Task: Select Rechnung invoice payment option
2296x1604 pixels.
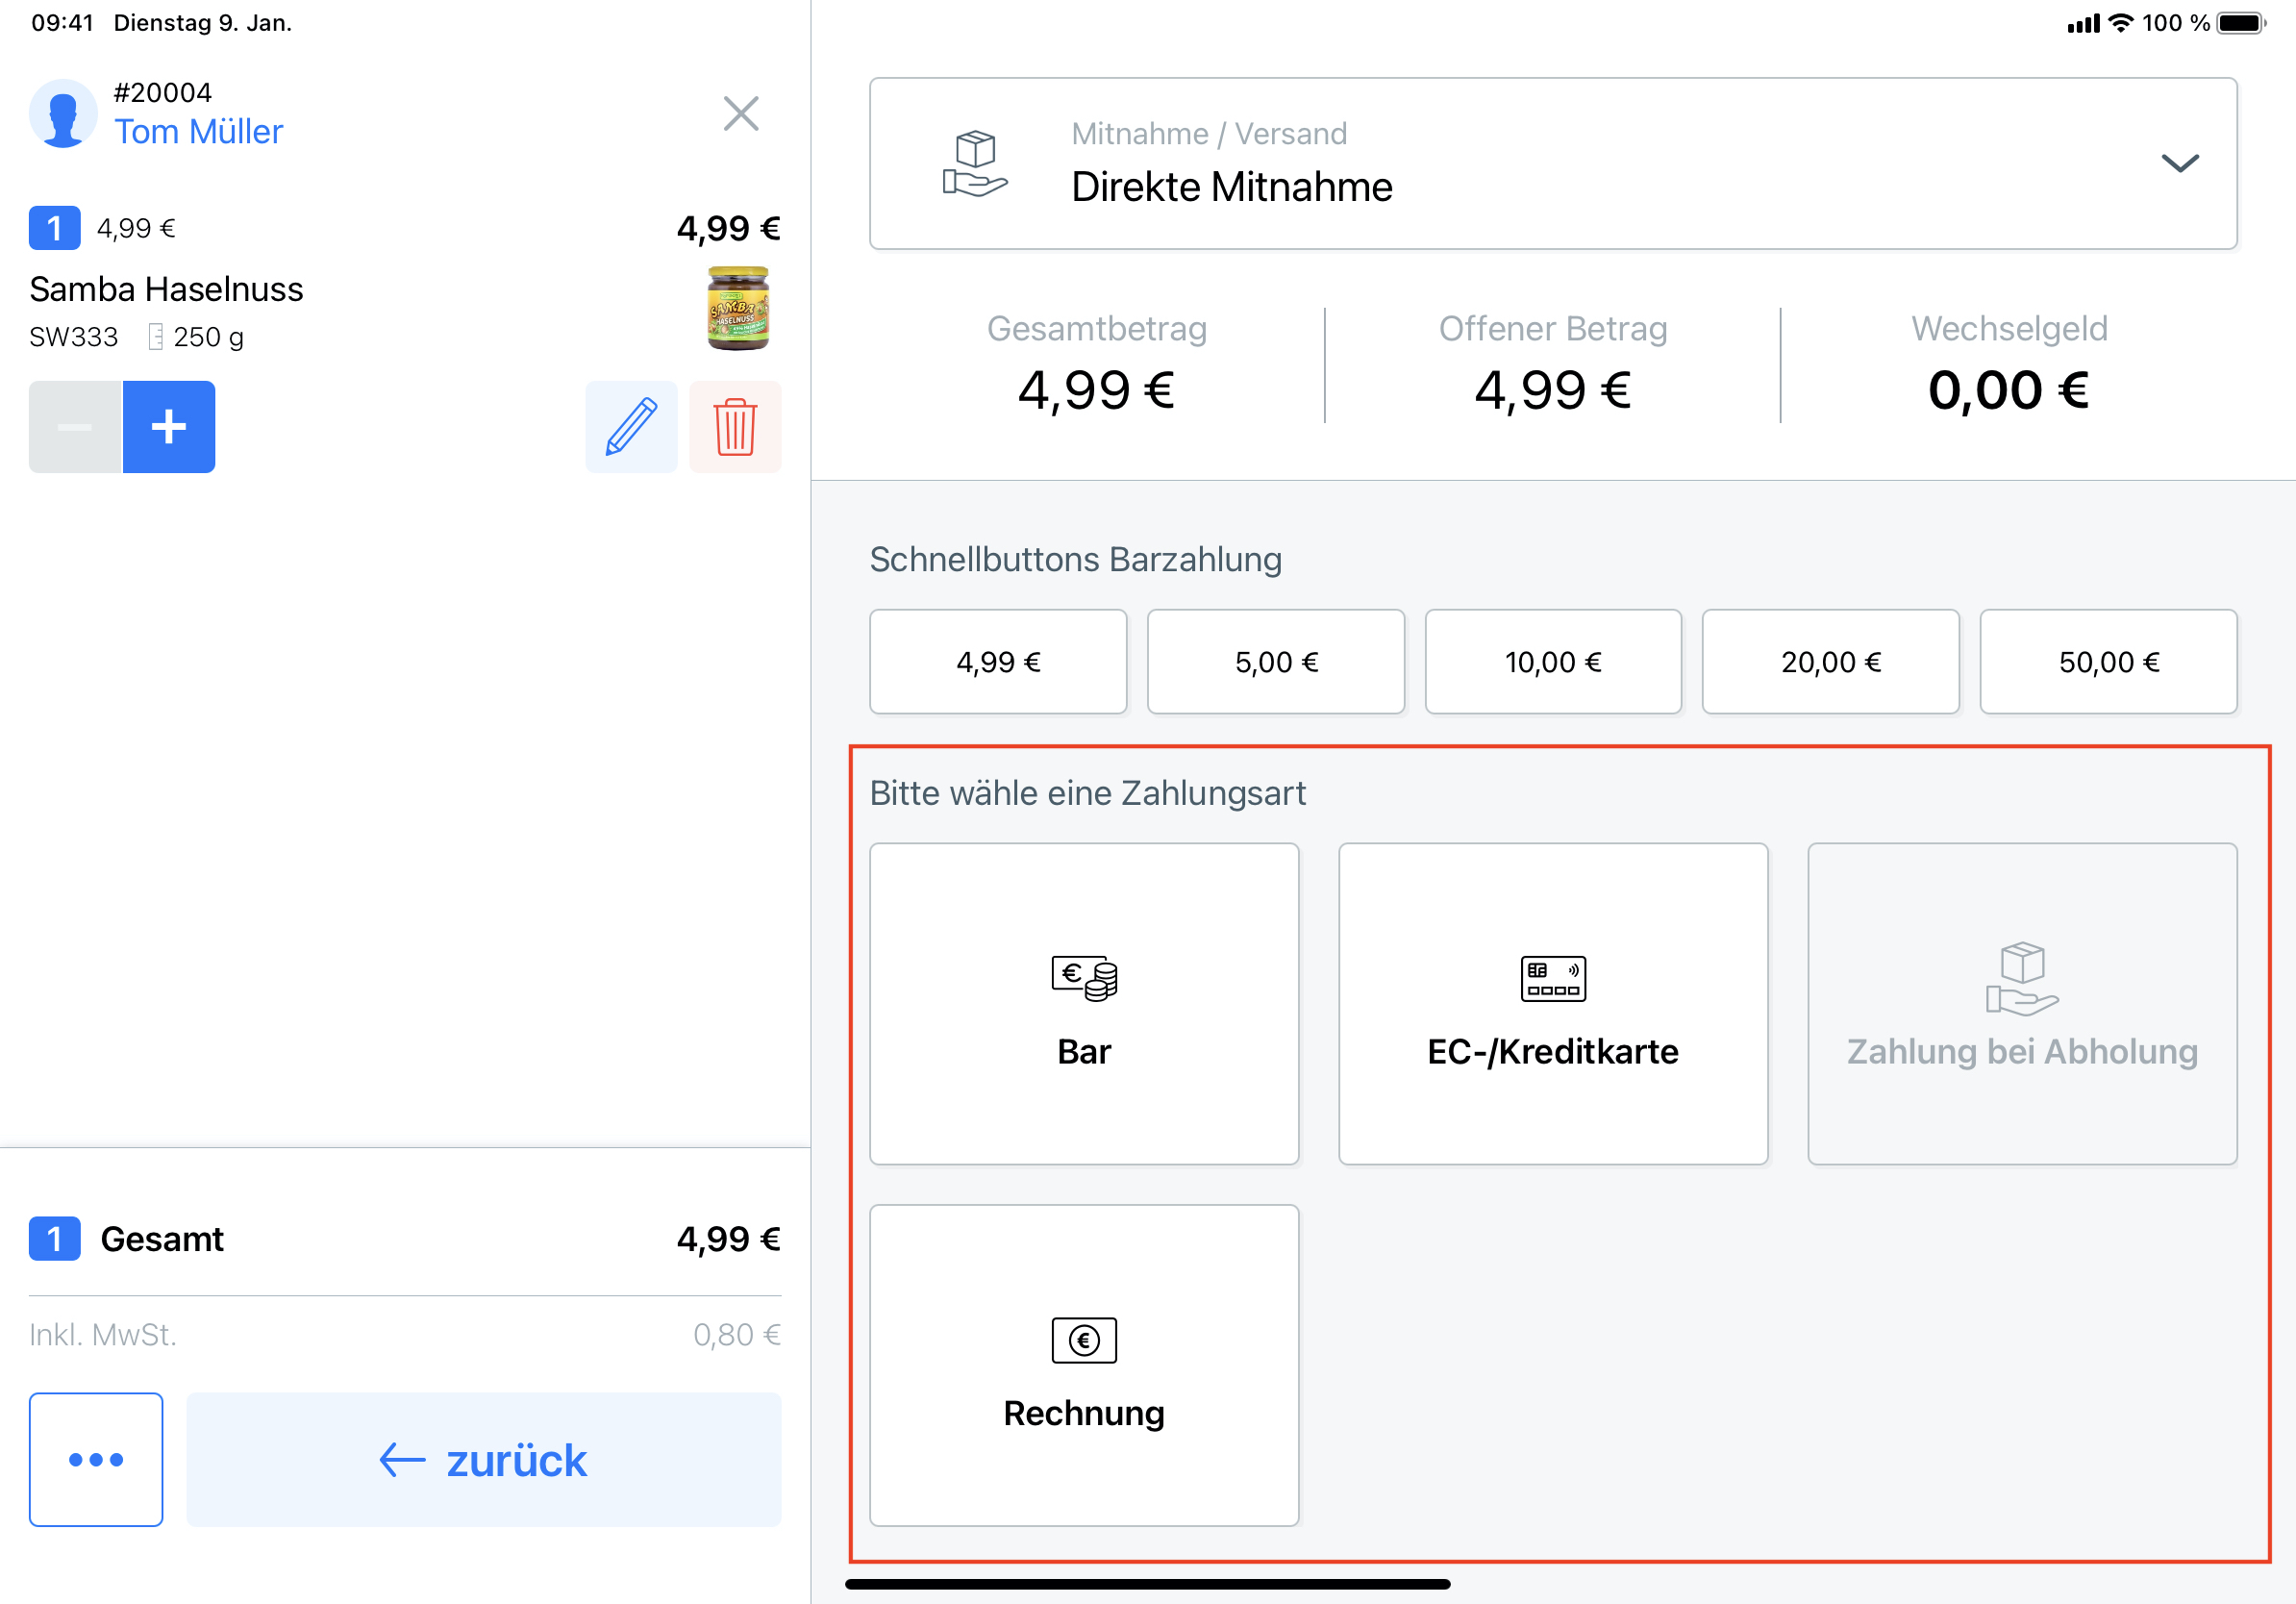Action: click(x=1084, y=1365)
